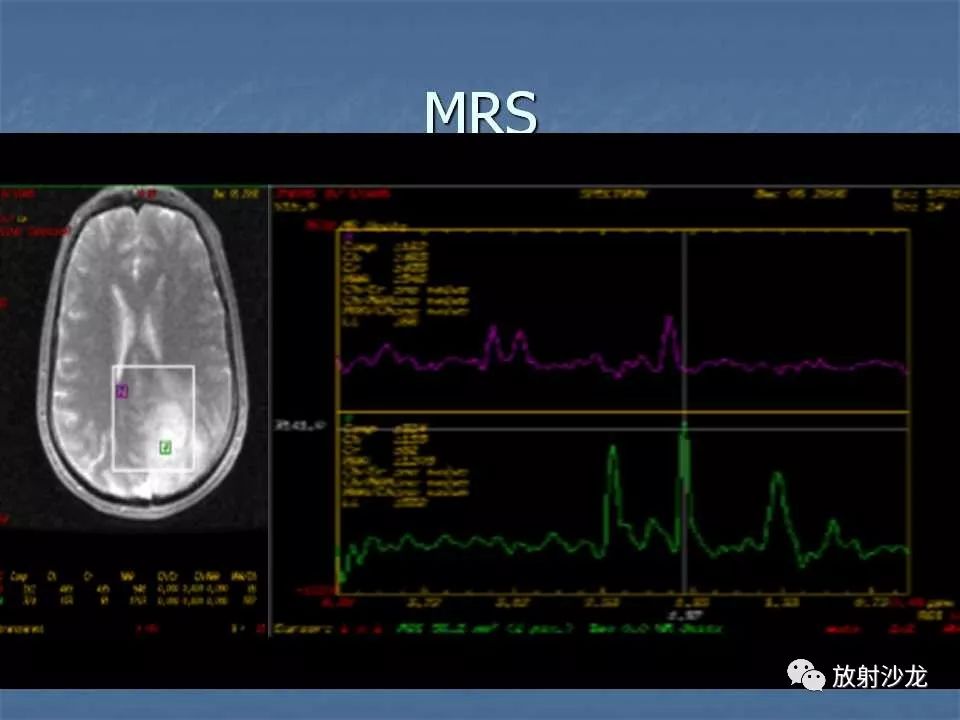Select the purple voxel marker on brain image

pyautogui.click(x=122, y=391)
